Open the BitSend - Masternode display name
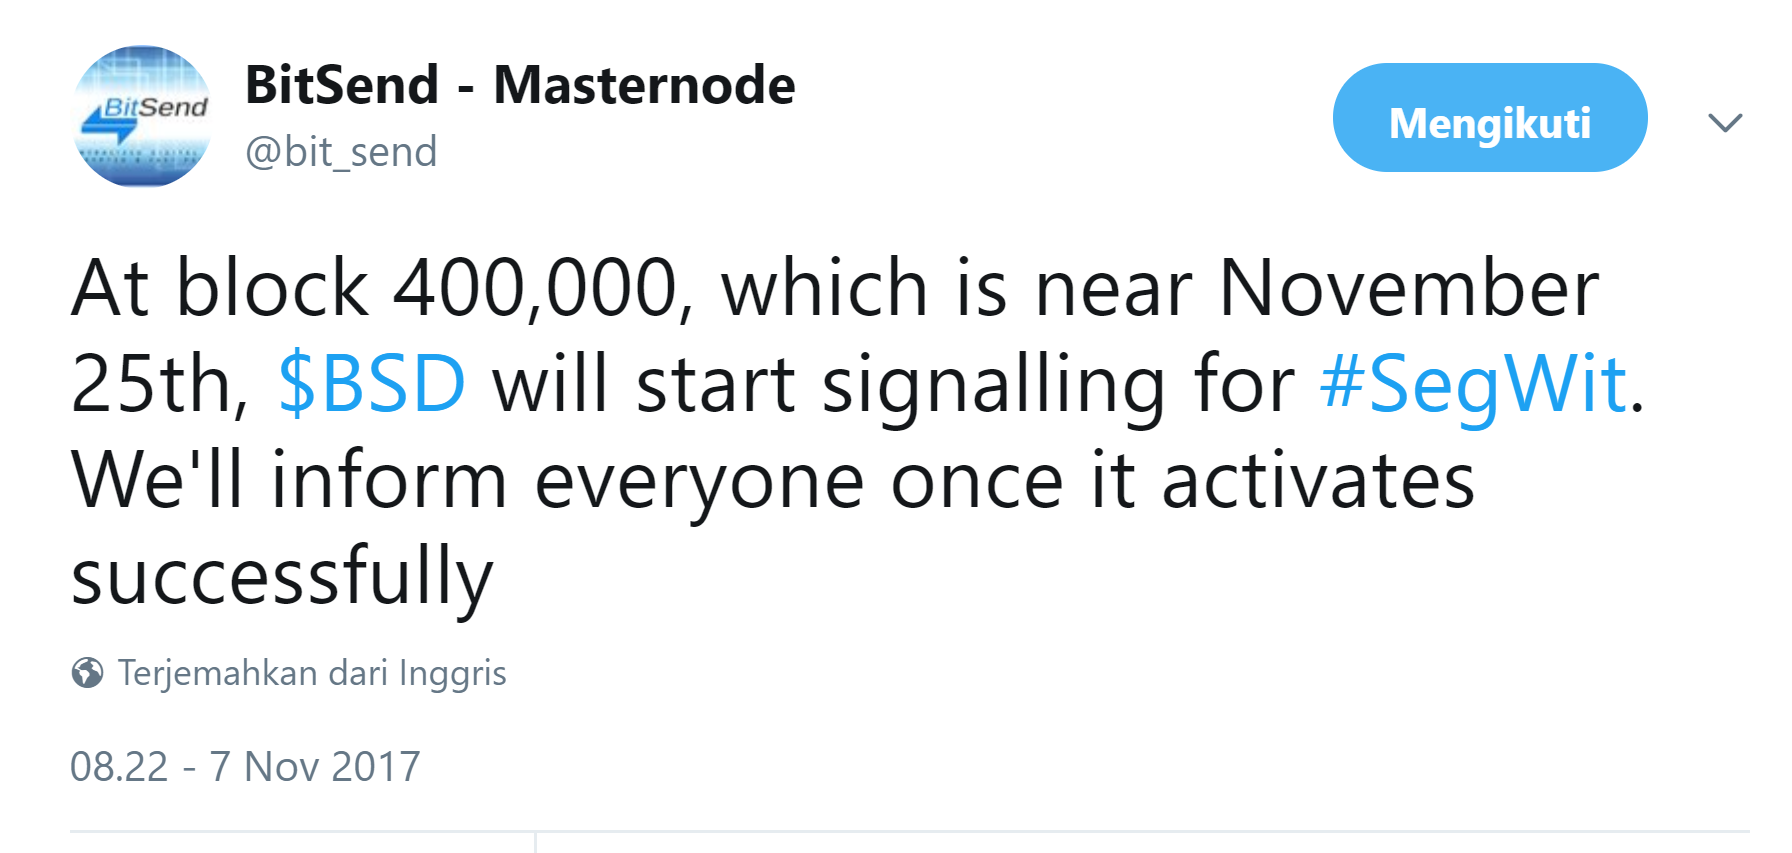Viewport: 1792px width, 853px height. 520,85
